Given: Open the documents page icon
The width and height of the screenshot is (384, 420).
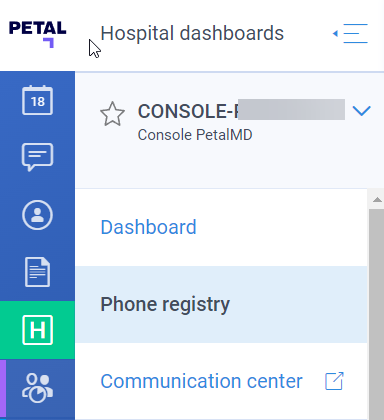Looking at the screenshot, I should [x=37, y=272].
